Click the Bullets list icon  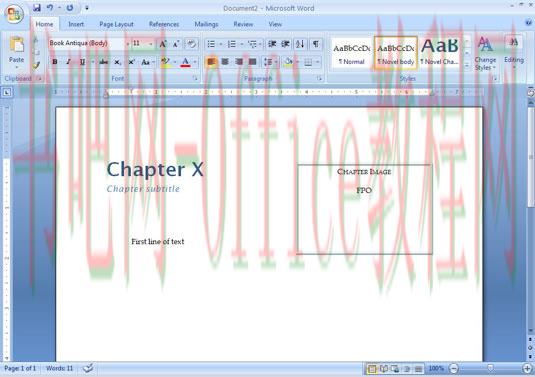pyautogui.click(x=211, y=44)
